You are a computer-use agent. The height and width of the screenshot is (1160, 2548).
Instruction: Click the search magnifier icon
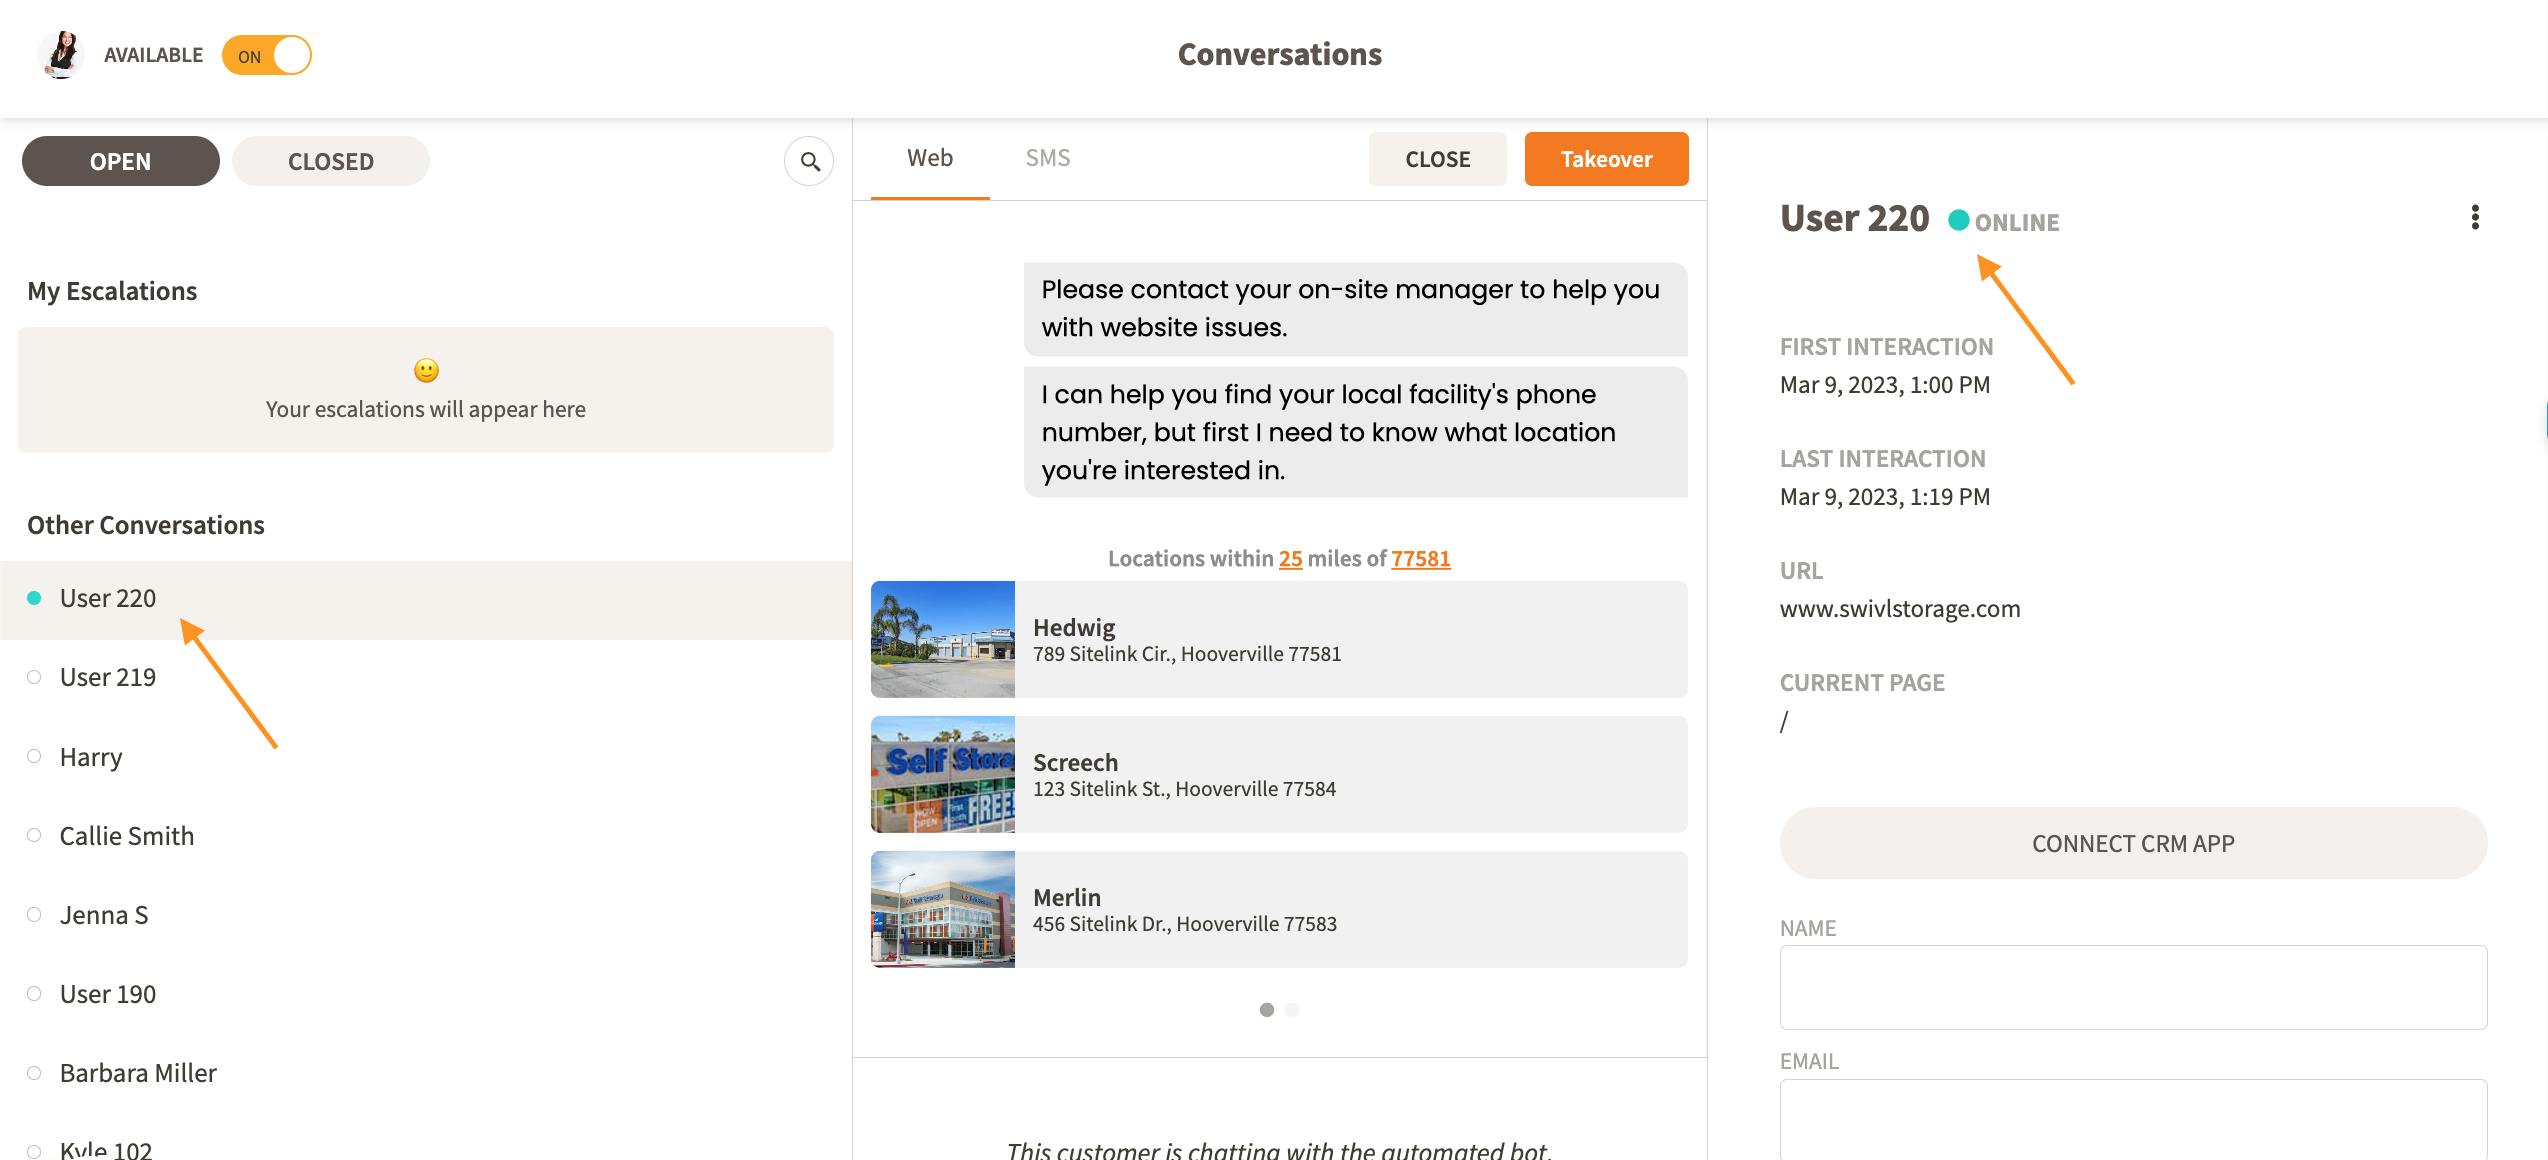coord(809,161)
